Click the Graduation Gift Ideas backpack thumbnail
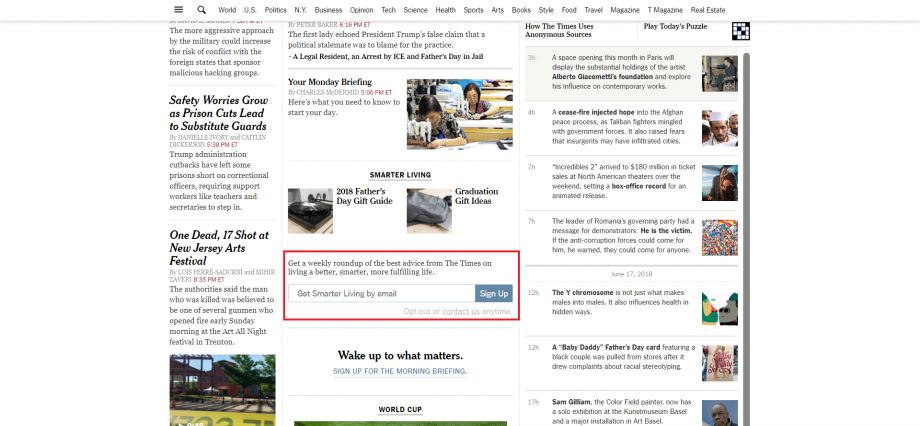 point(429,211)
